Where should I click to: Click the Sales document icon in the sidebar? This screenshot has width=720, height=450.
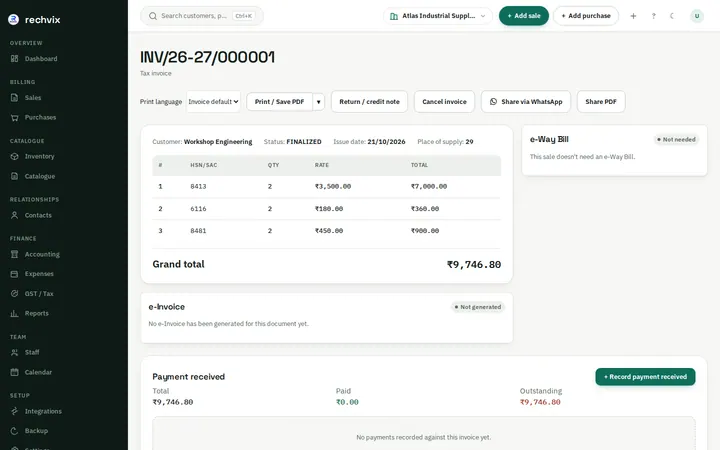[x=15, y=98]
